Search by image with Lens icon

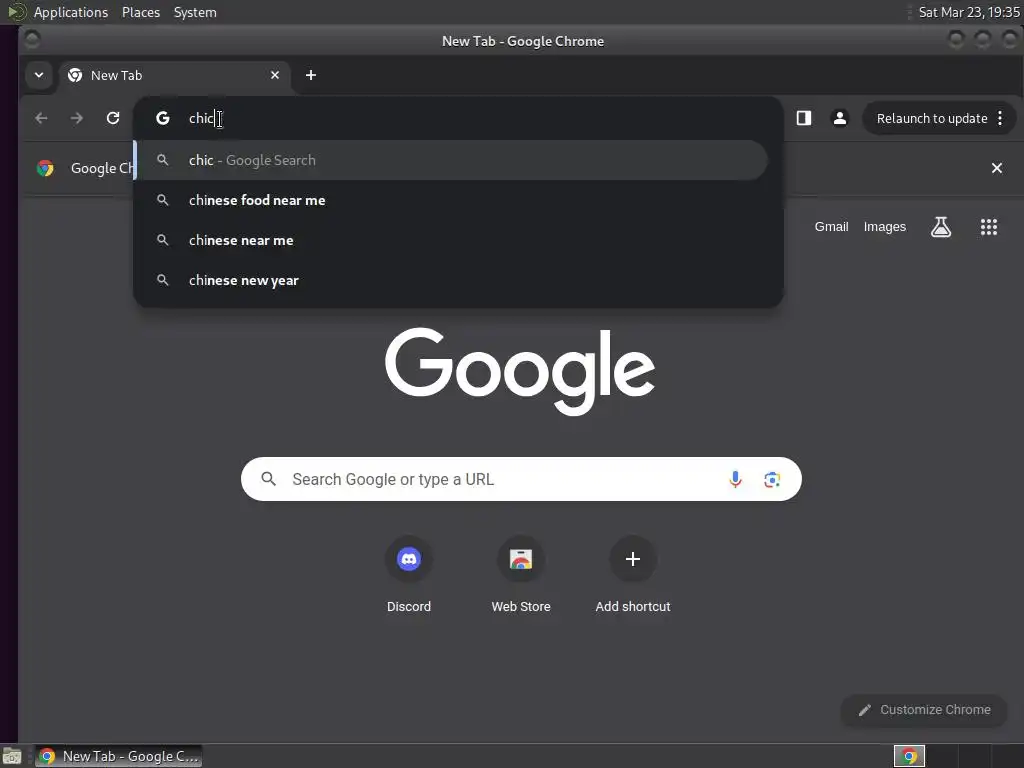[x=772, y=479]
